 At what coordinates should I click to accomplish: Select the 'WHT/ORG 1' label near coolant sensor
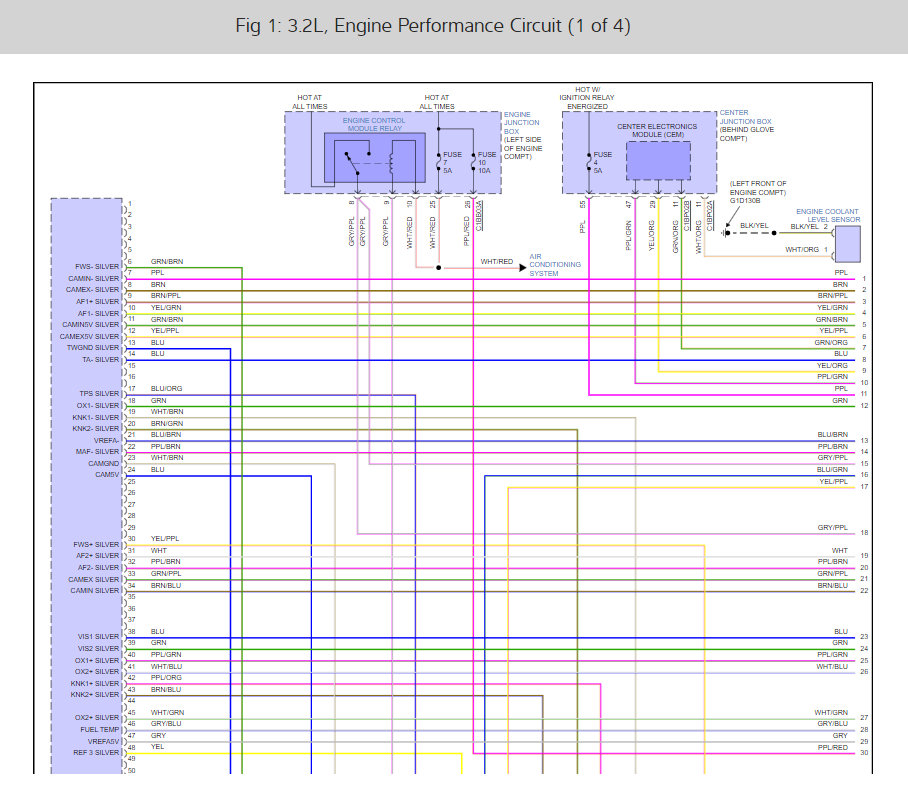(x=806, y=250)
